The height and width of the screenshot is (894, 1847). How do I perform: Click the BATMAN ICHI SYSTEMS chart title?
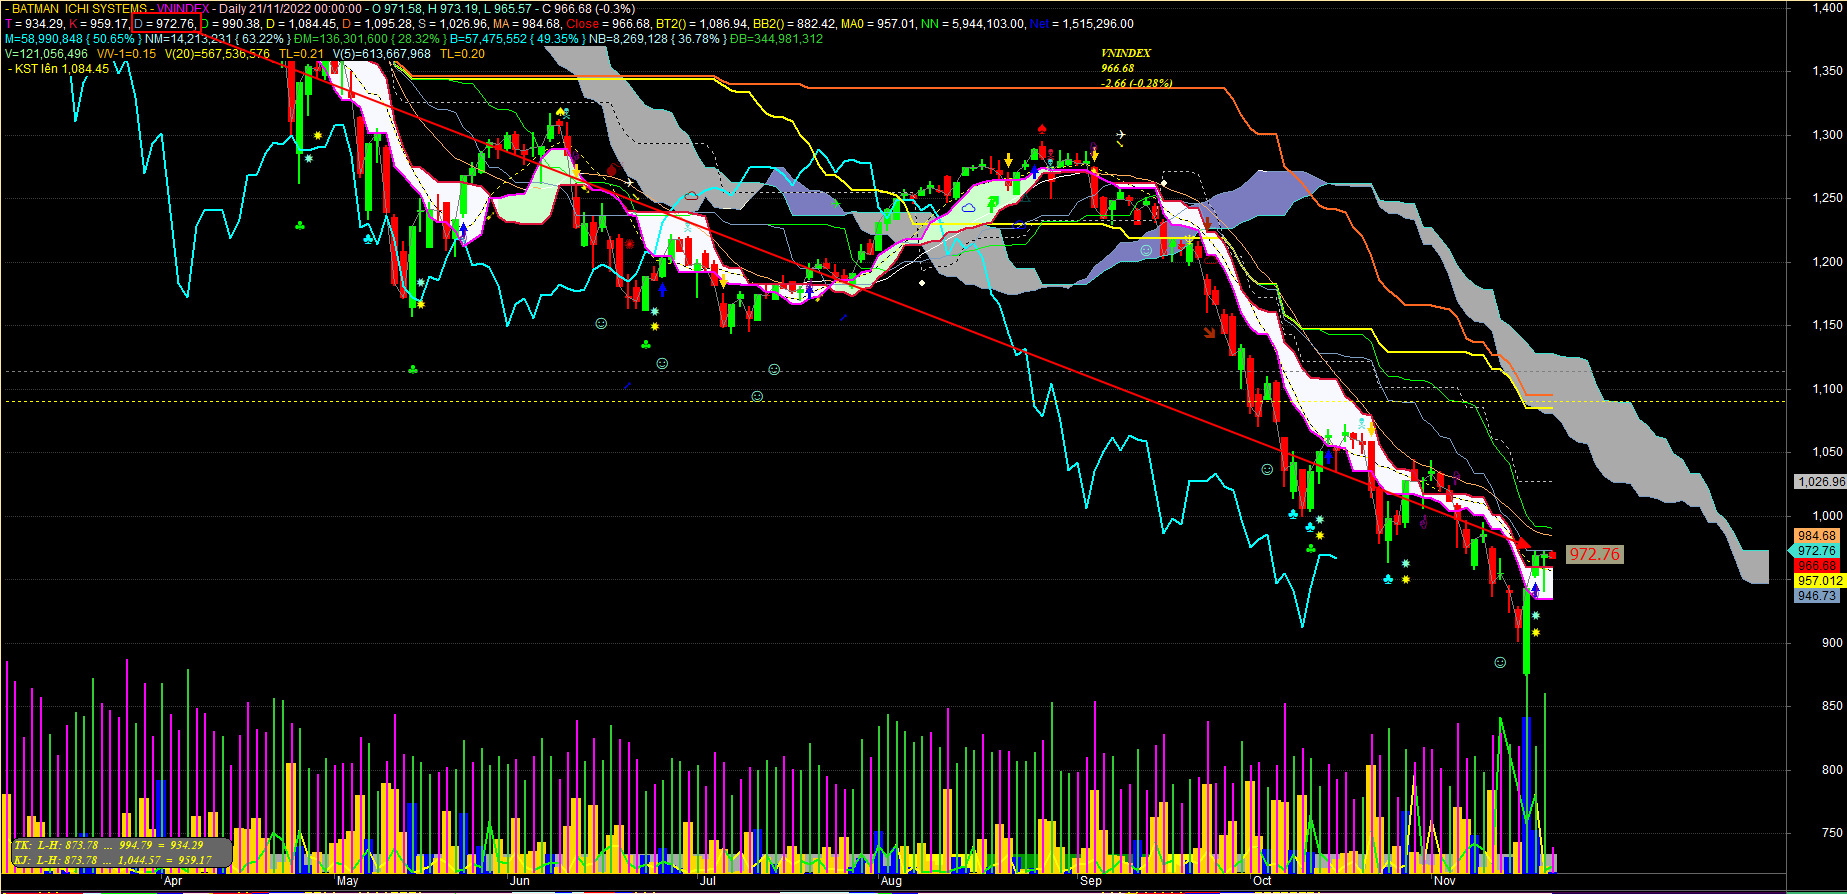78,9
